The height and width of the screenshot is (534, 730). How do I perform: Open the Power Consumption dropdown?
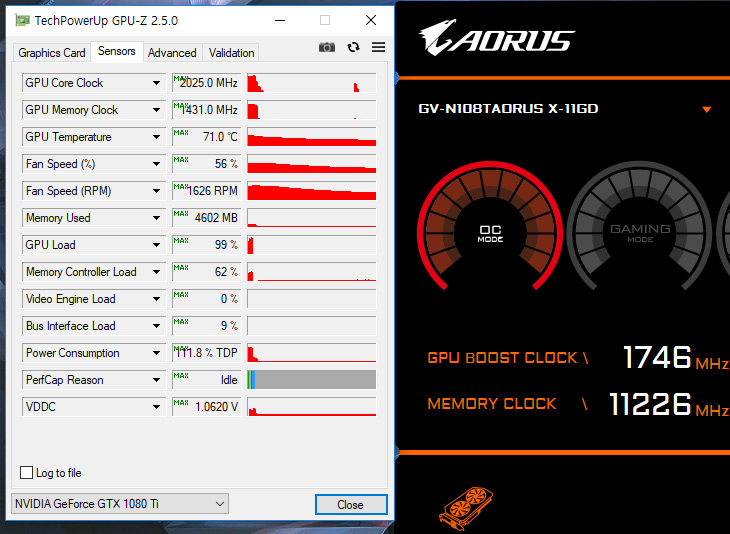(156, 353)
